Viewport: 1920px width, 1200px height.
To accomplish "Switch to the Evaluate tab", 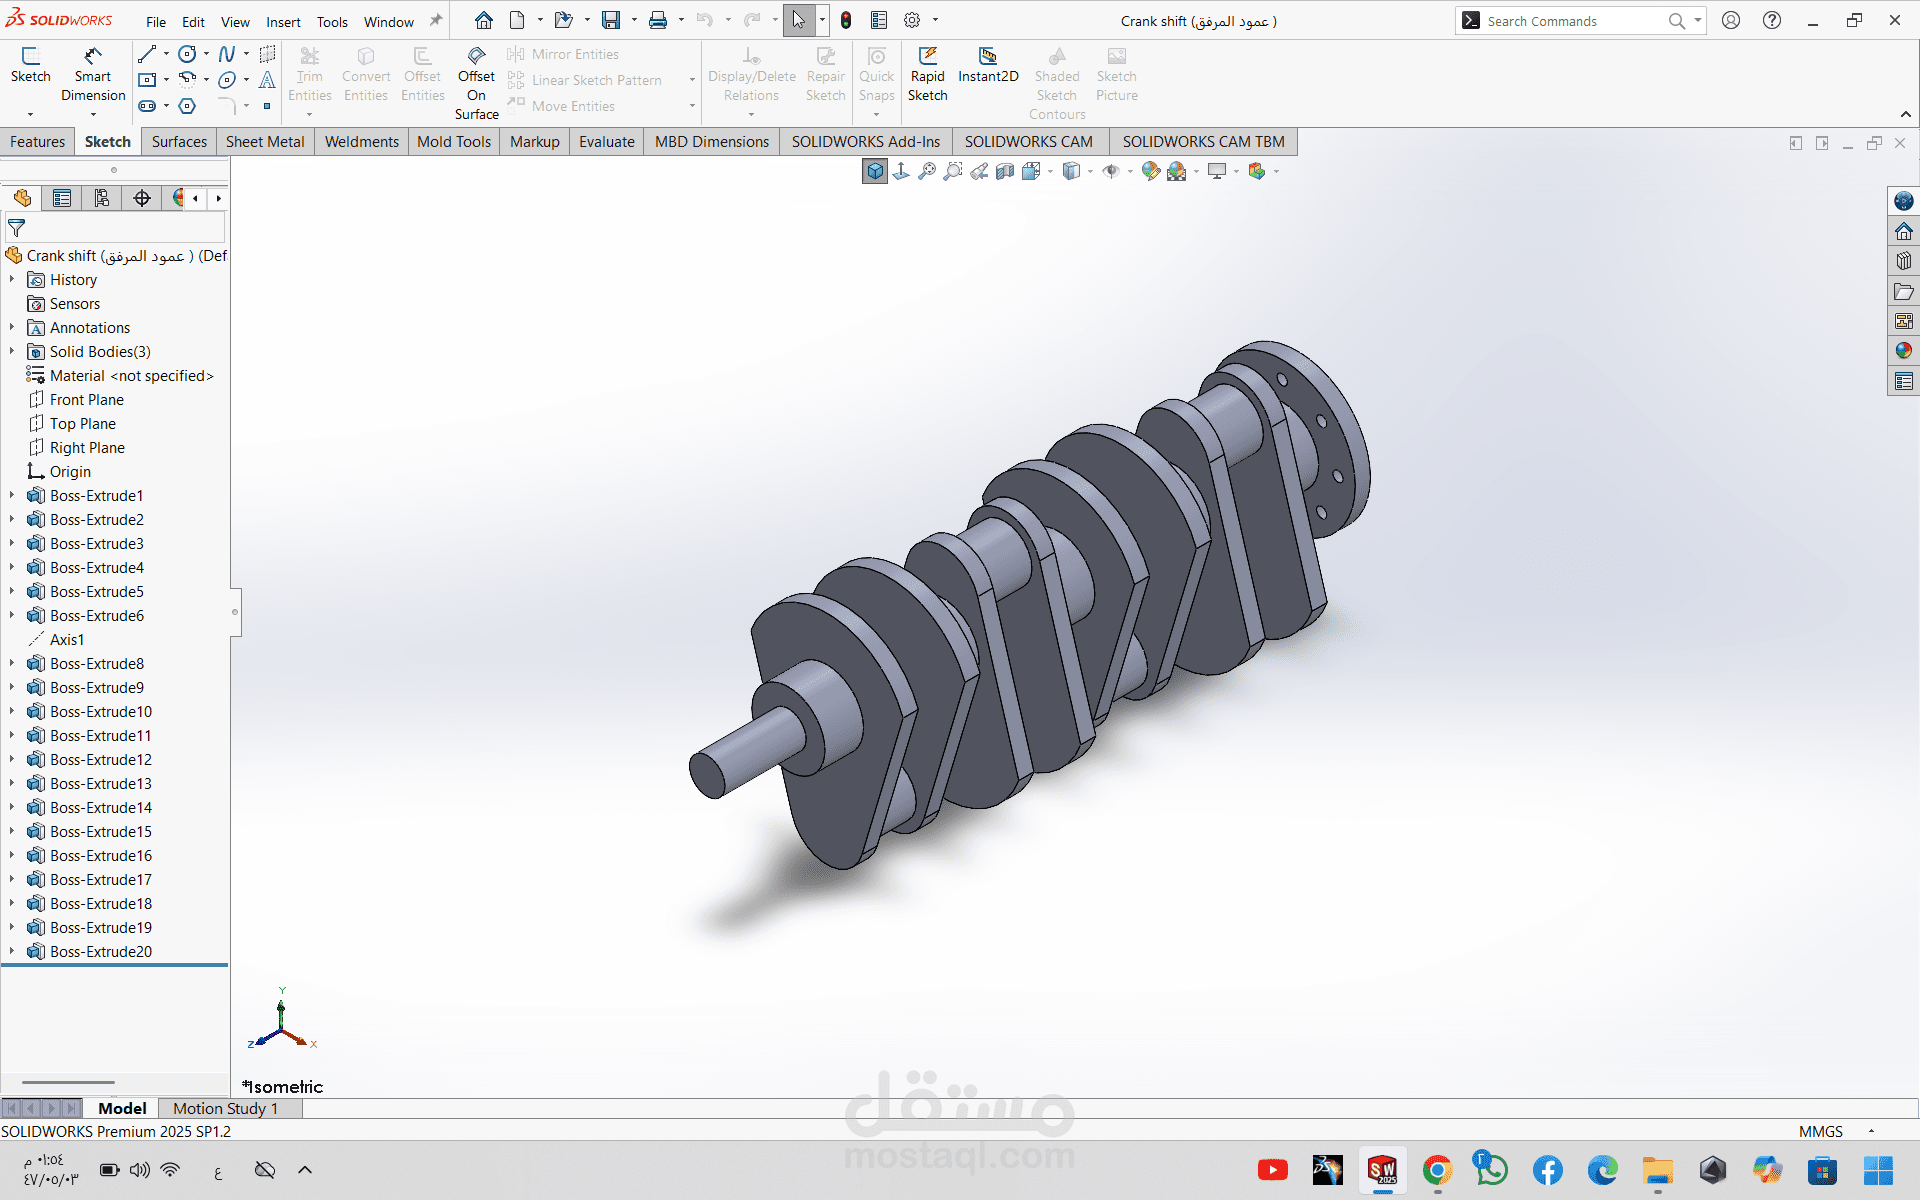I will (607, 142).
